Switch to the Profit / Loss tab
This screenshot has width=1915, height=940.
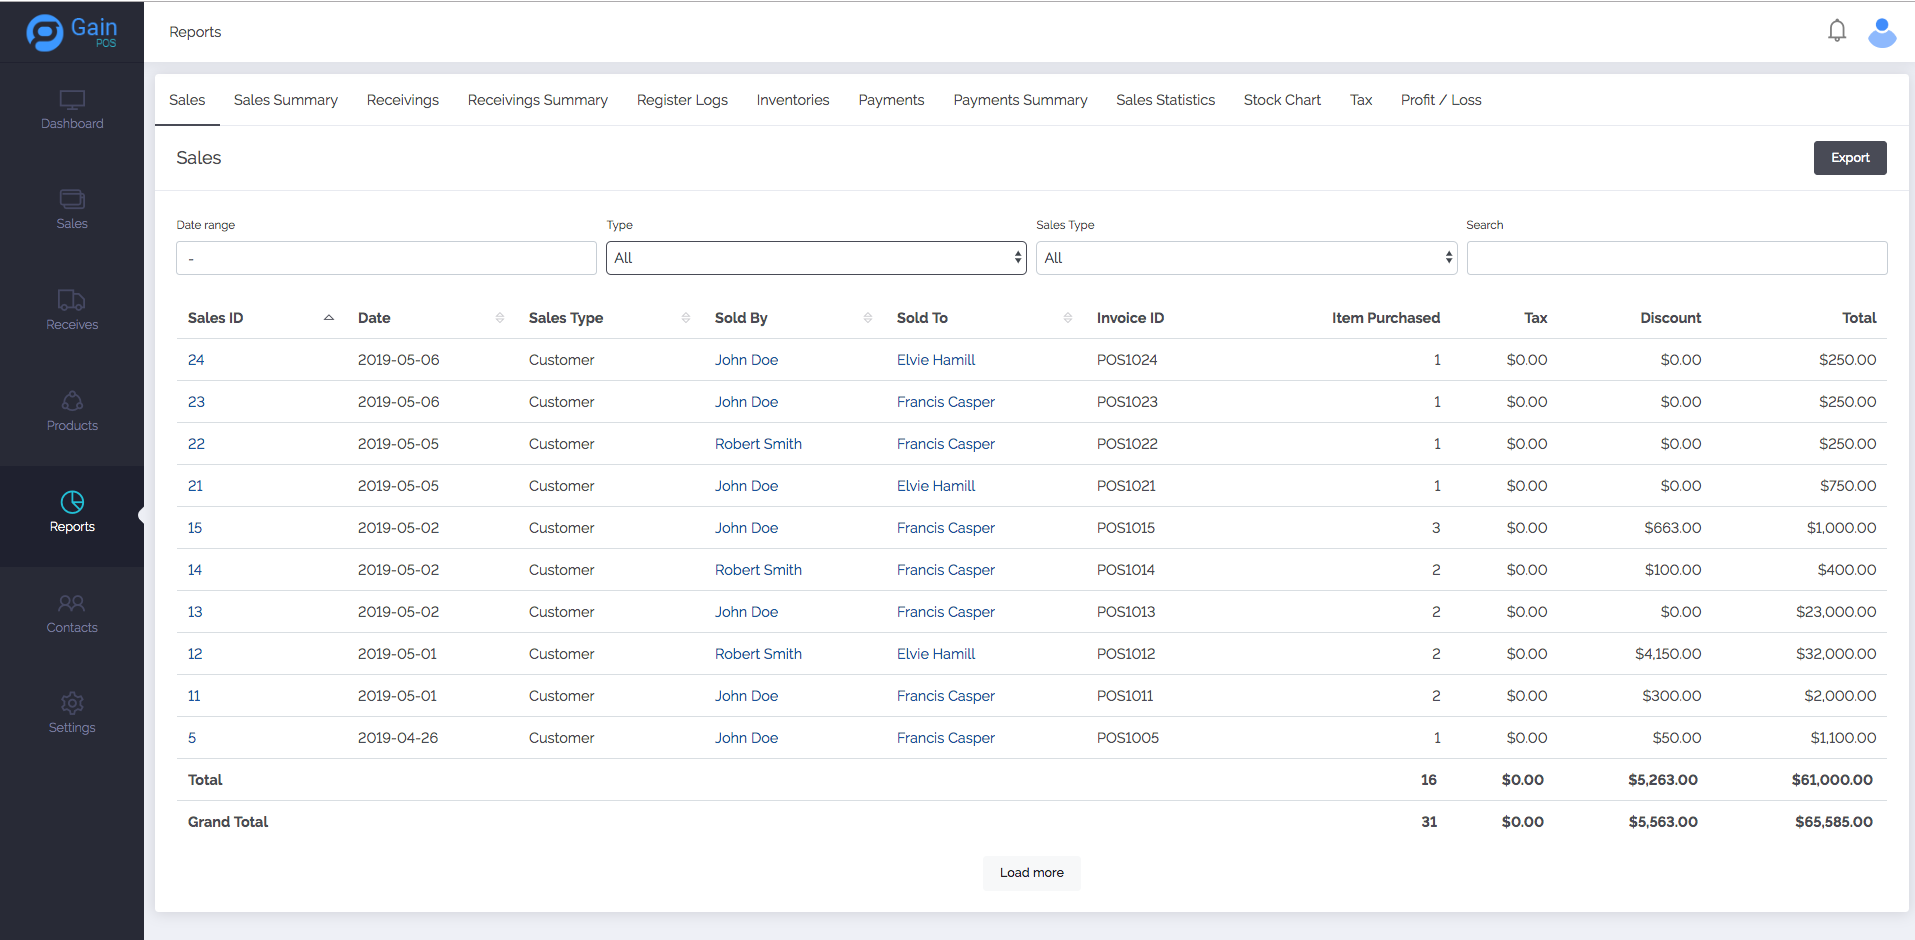tap(1440, 100)
